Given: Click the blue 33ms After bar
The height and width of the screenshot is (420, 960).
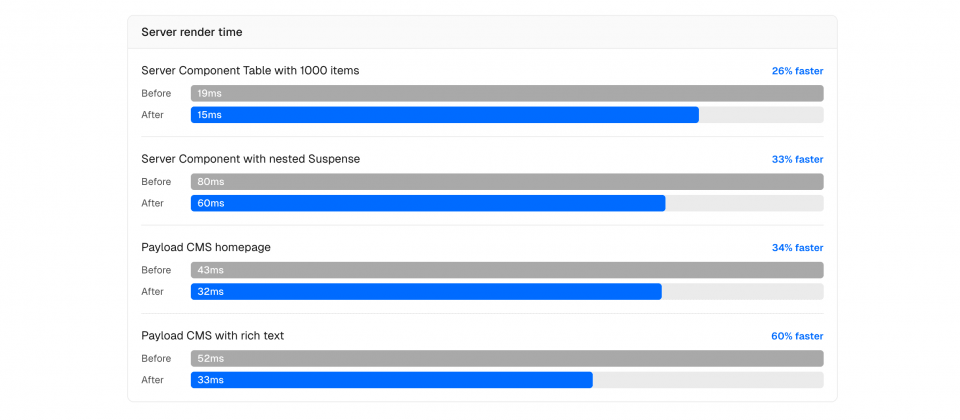Looking at the screenshot, I should (392, 380).
